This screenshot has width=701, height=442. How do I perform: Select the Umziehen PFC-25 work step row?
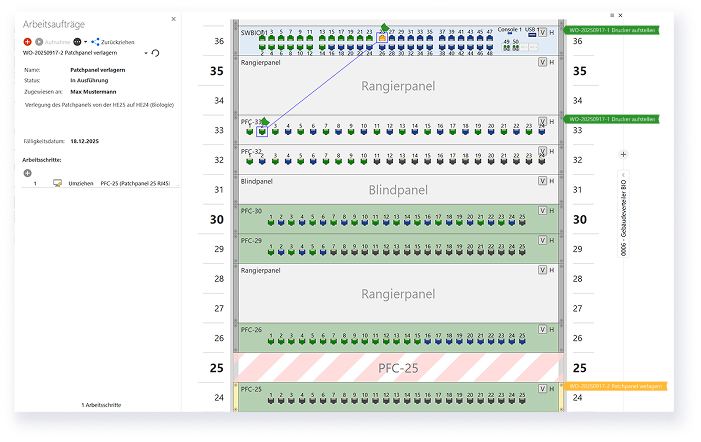(x=100, y=184)
